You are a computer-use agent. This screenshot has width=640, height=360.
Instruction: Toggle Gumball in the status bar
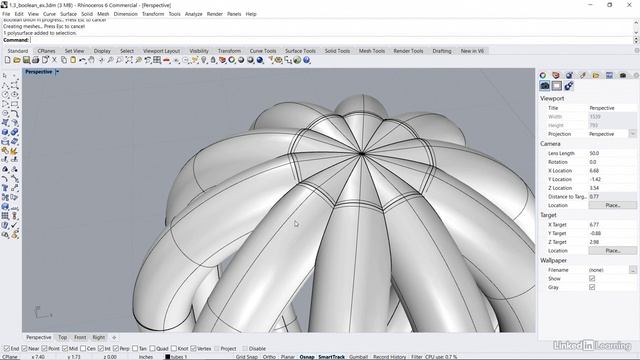coord(358,357)
